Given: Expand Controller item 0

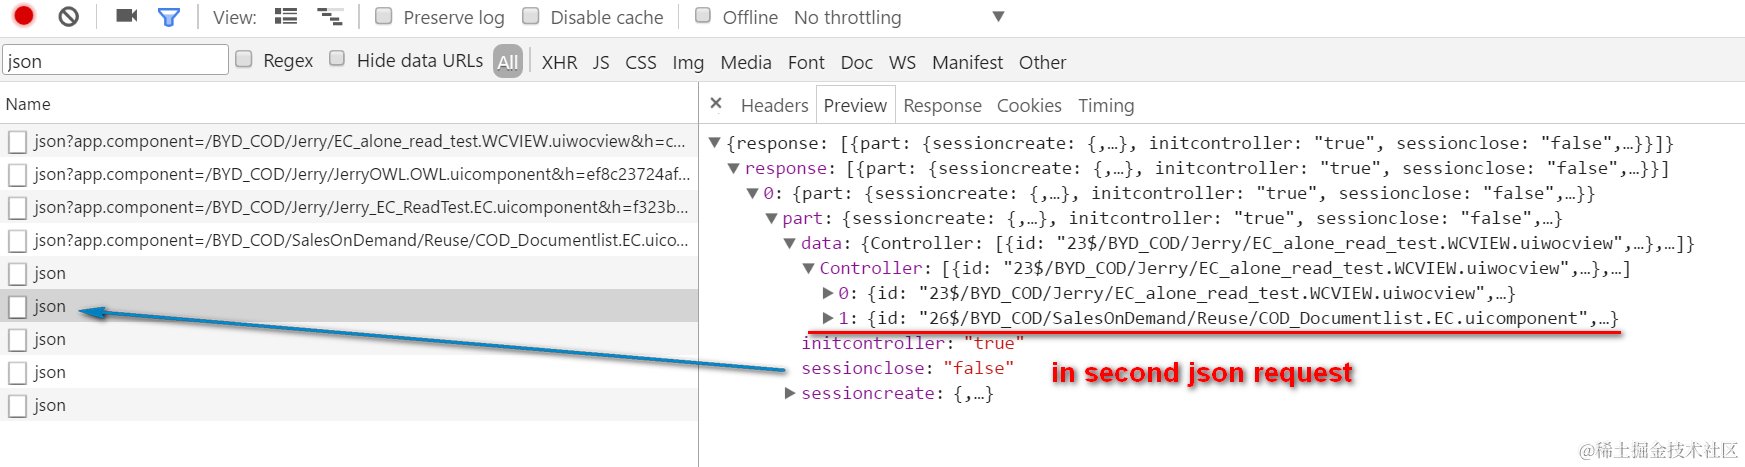Looking at the screenshot, I should coord(828,293).
